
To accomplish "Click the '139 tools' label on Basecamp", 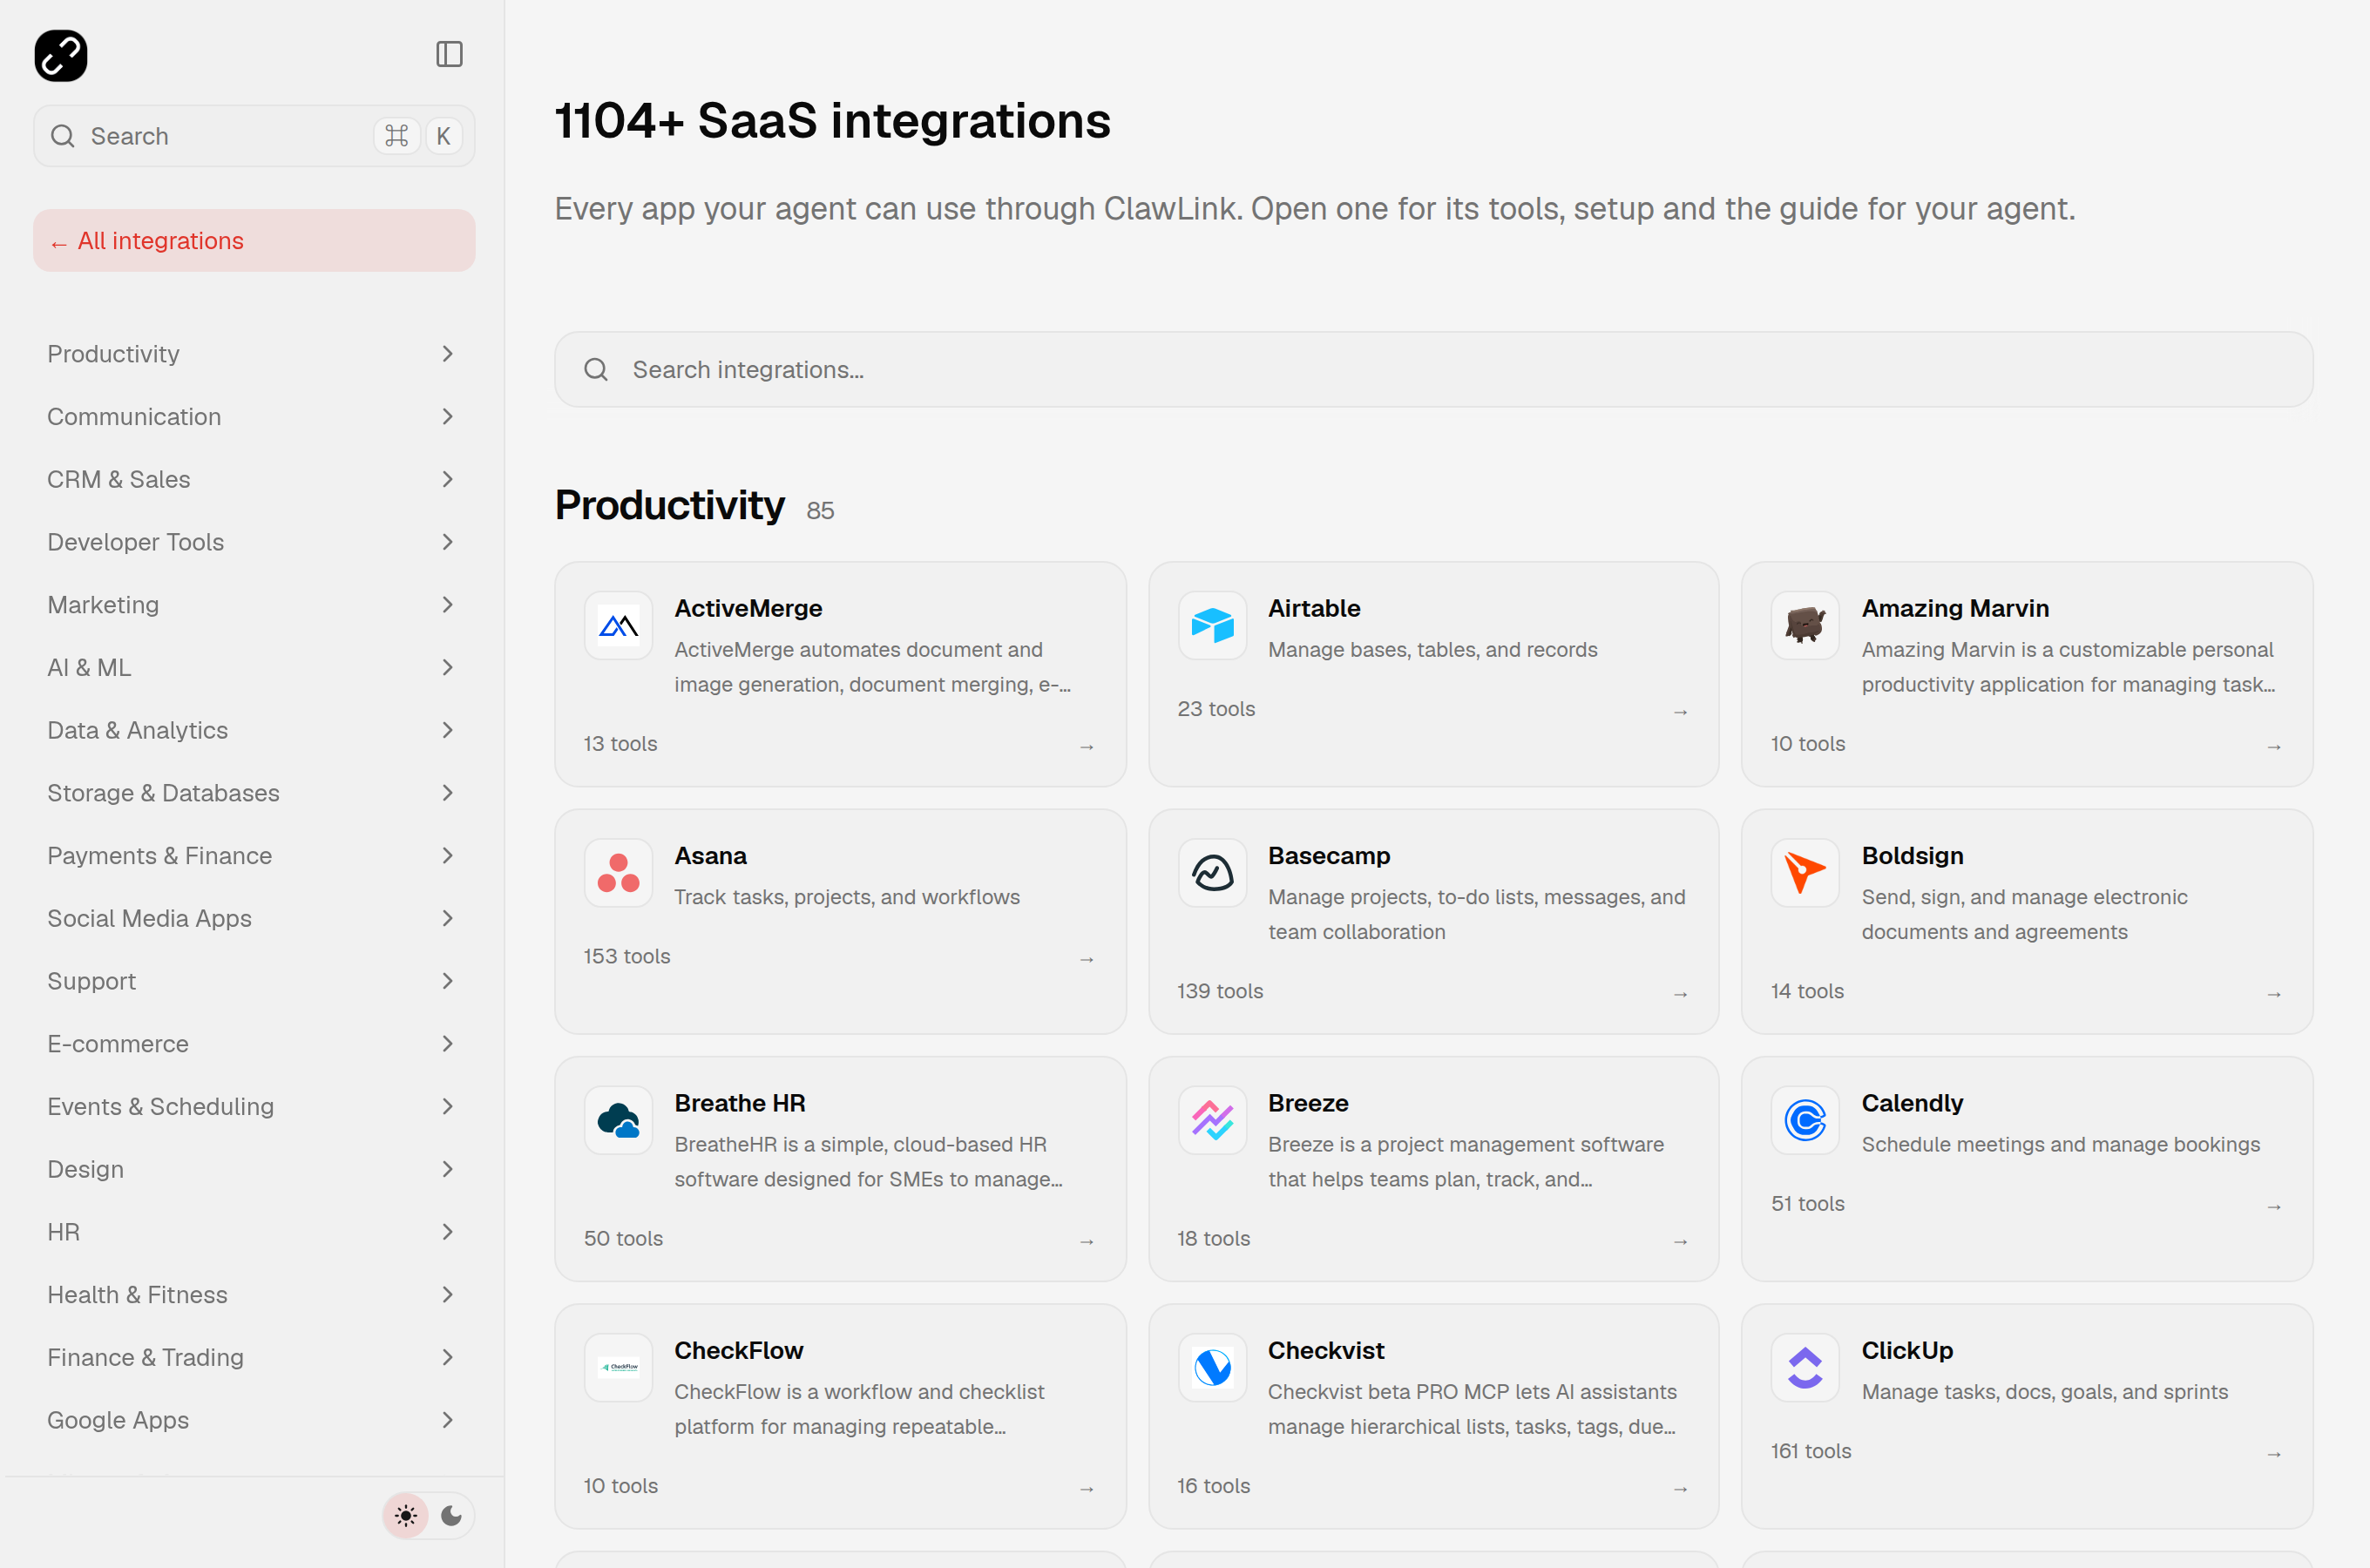I will click(1219, 991).
